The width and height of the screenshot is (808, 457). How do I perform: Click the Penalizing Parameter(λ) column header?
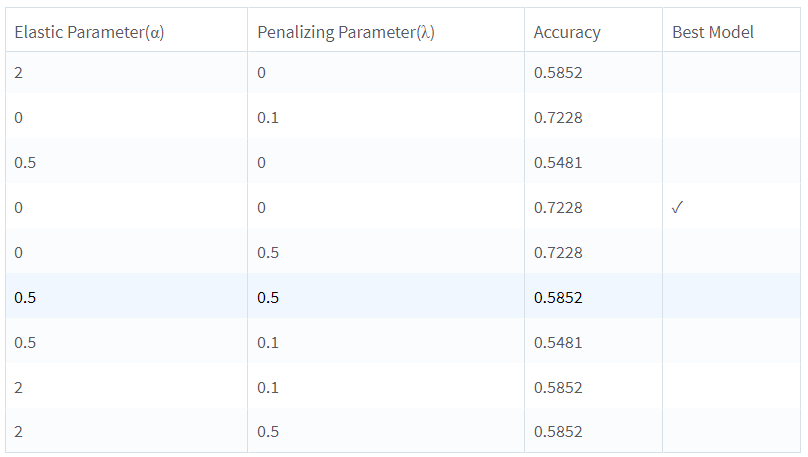pyautogui.click(x=346, y=32)
